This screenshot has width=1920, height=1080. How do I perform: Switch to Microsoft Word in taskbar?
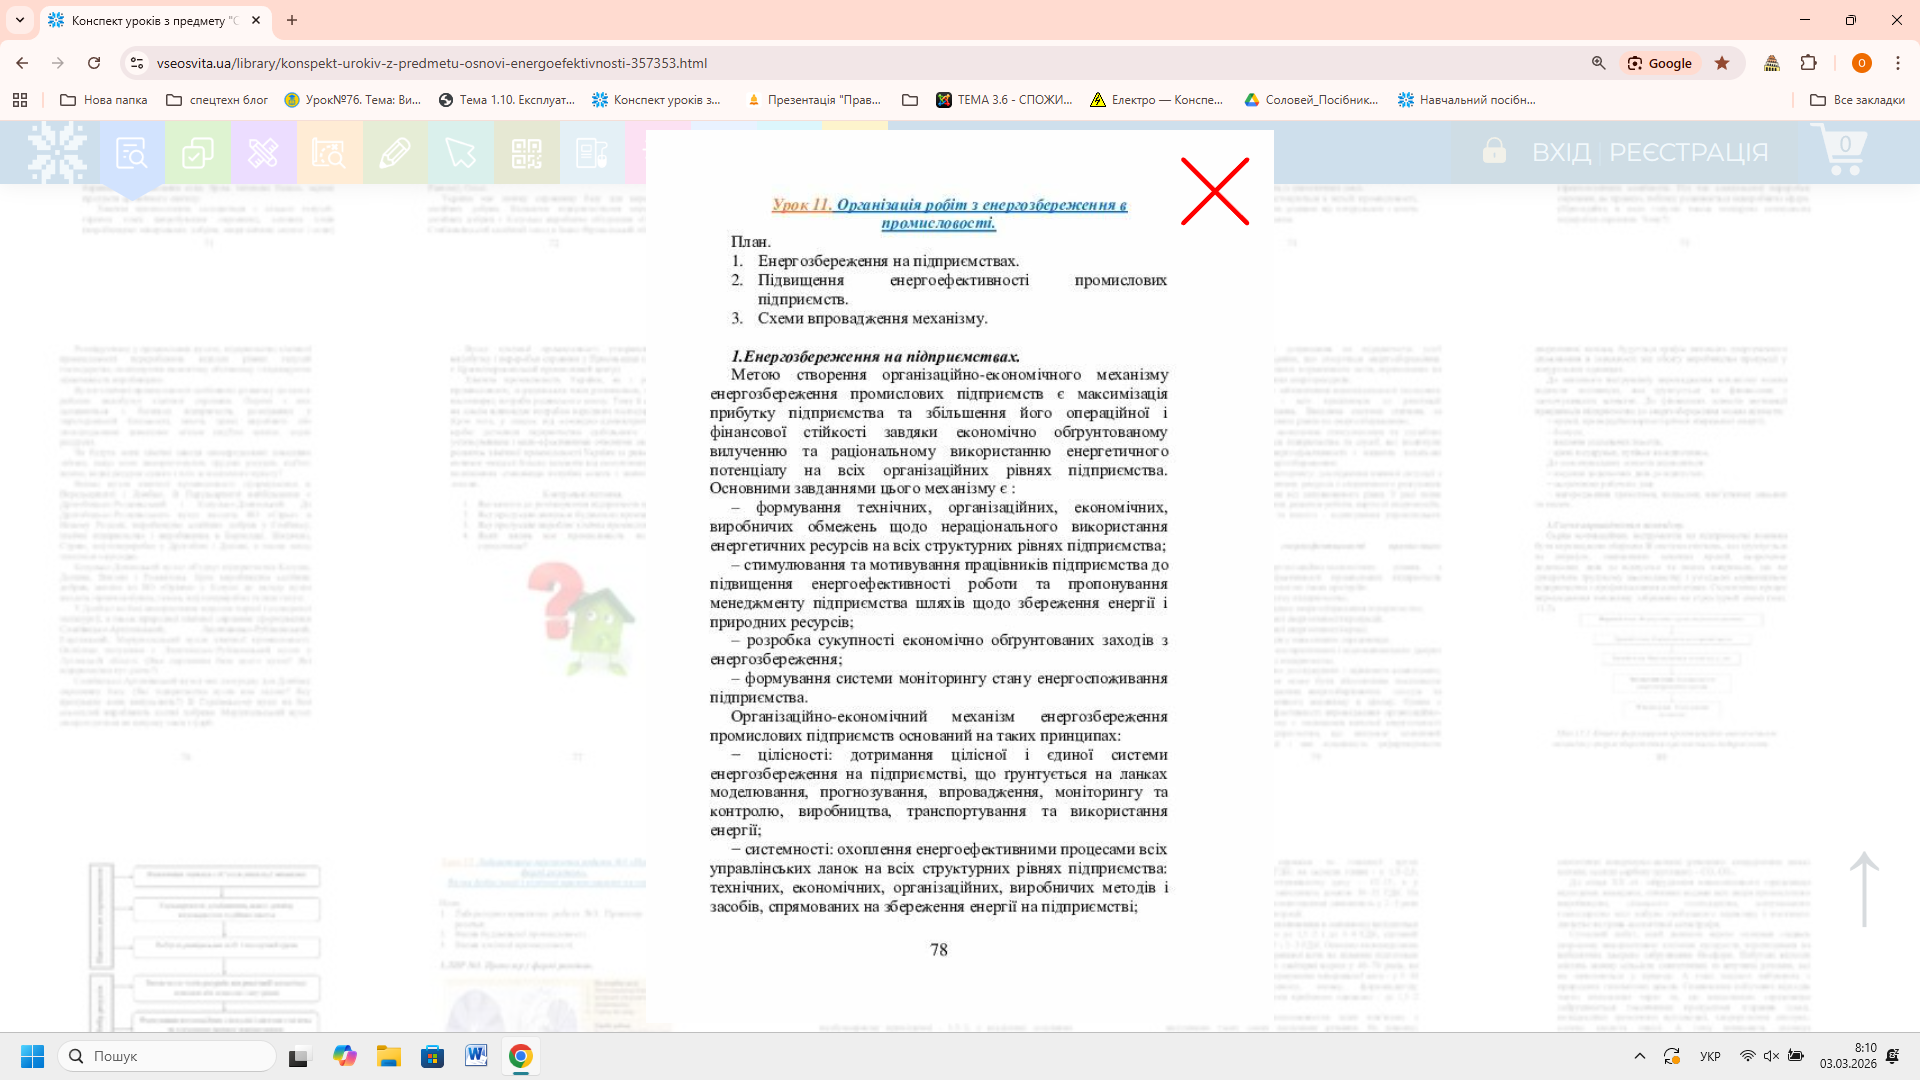click(477, 1056)
